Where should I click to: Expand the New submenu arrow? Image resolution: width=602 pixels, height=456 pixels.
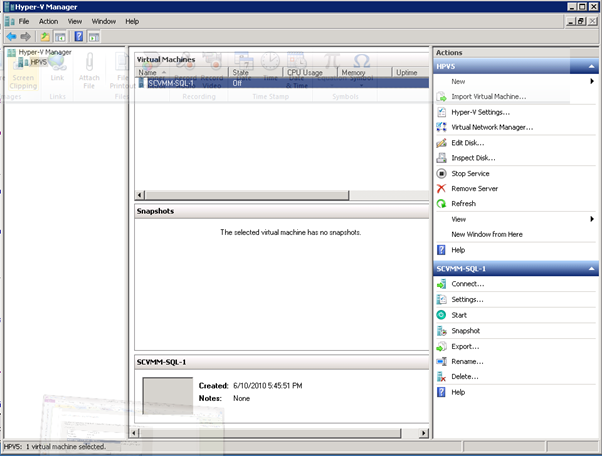[x=592, y=81]
